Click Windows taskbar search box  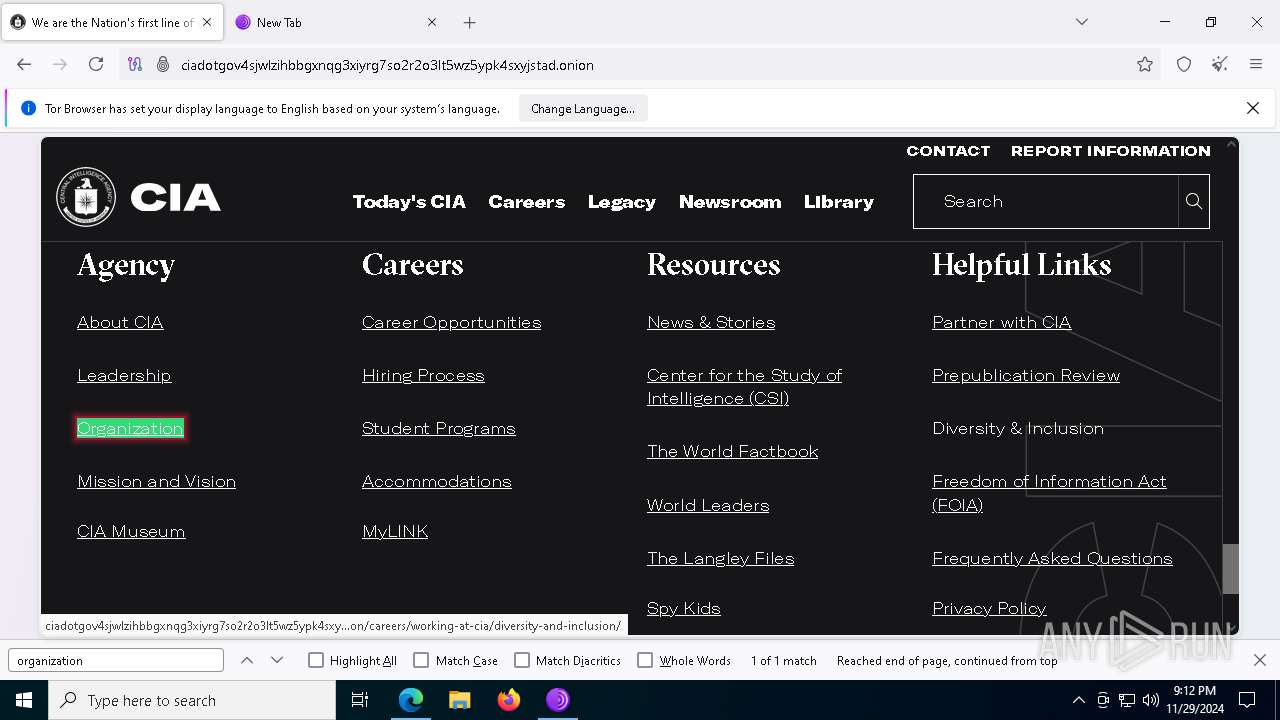click(x=192, y=700)
